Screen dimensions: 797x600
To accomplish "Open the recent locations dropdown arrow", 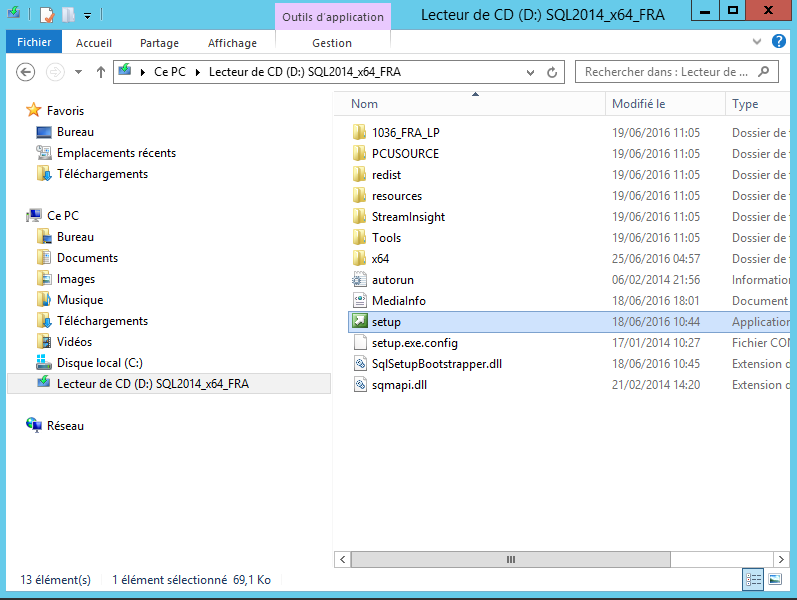I will click(78, 72).
